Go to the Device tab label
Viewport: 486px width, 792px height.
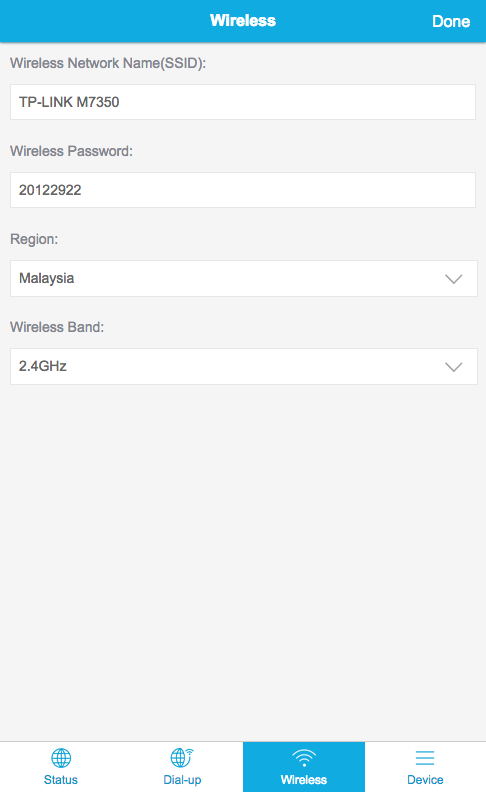(425, 779)
